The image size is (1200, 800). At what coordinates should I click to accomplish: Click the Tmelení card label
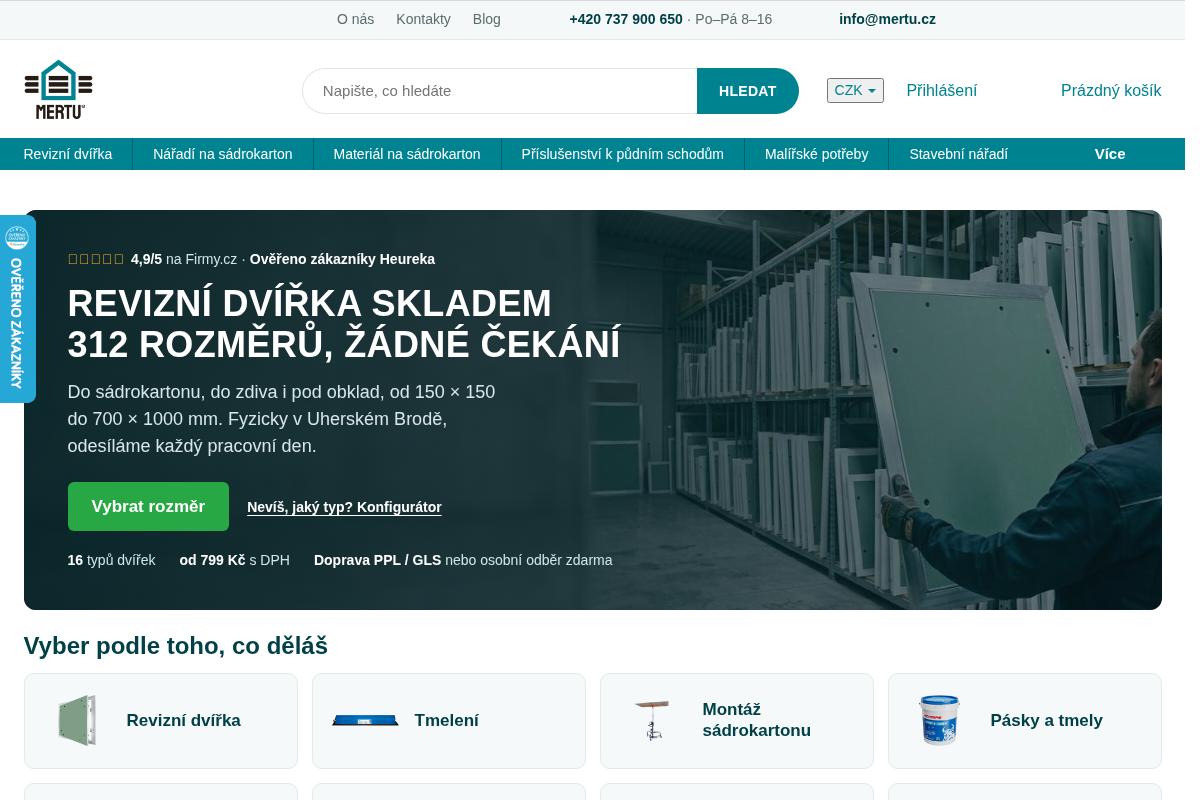pyautogui.click(x=446, y=720)
